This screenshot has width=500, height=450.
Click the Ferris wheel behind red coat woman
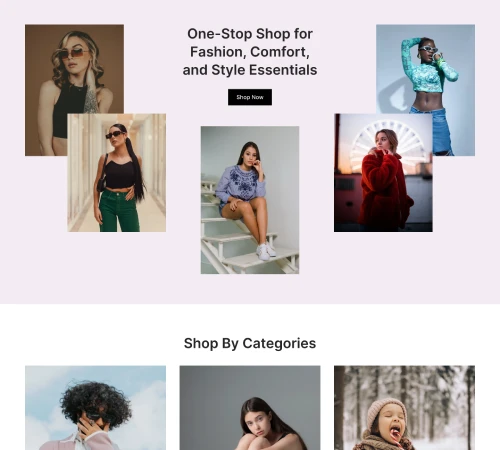coord(387,142)
